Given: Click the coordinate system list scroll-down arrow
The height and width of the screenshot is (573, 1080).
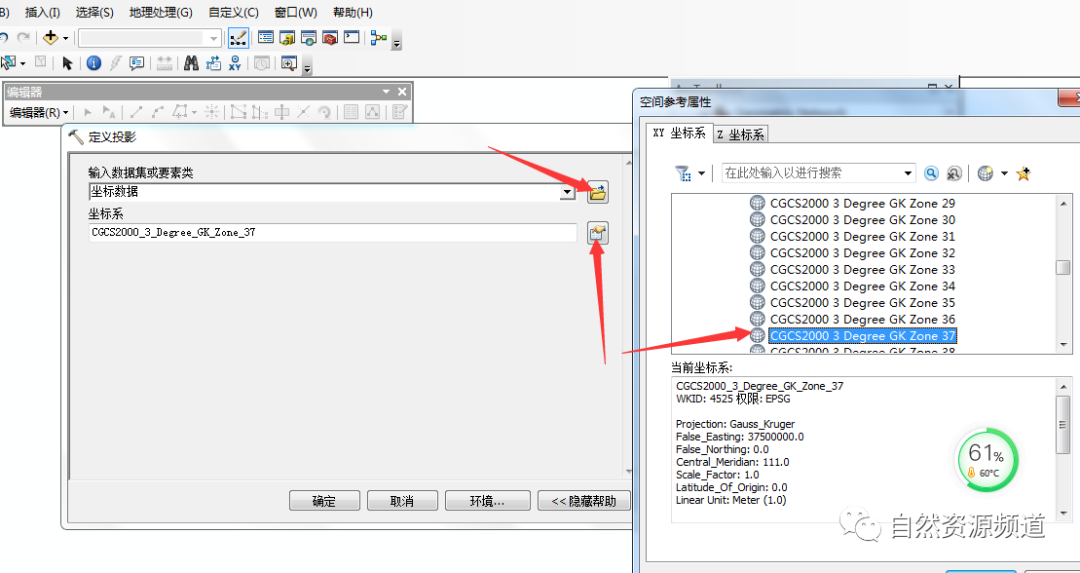Looking at the screenshot, I should point(1063,344).
